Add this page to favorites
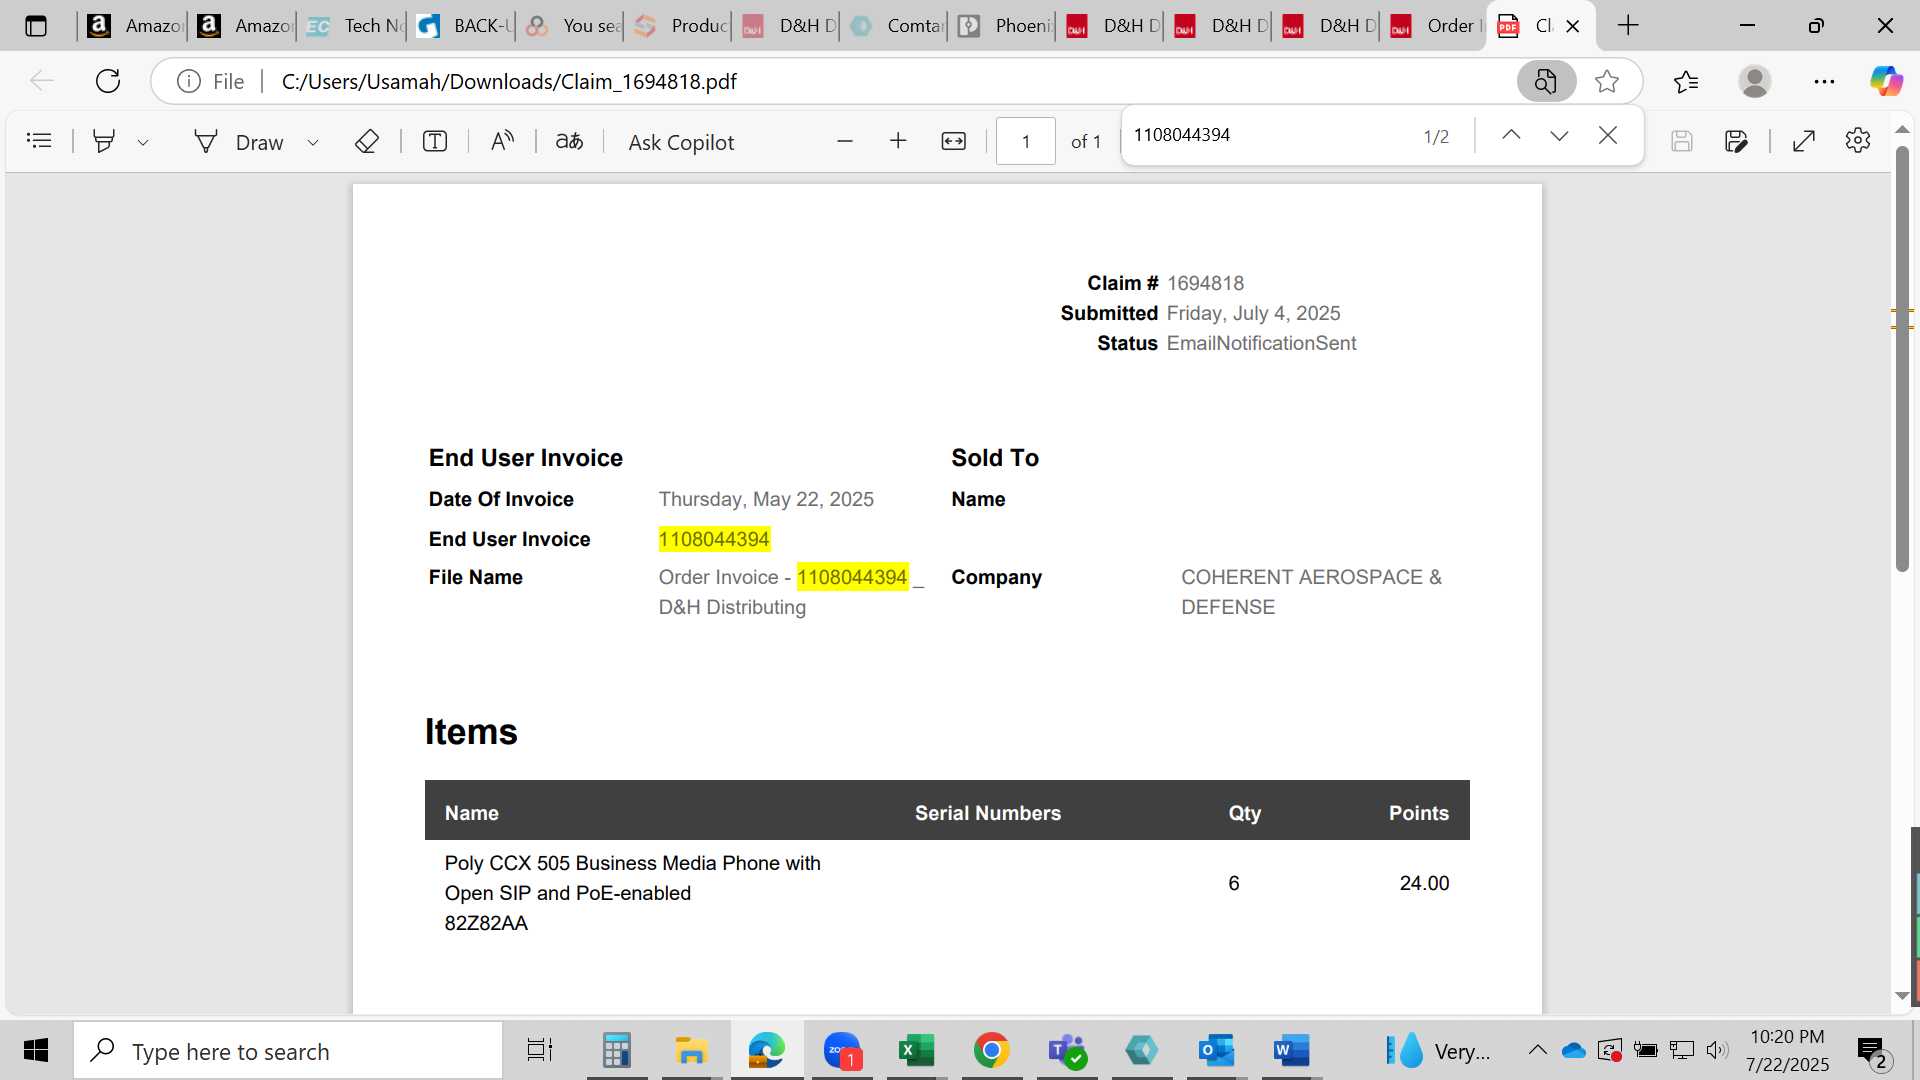Screen dimensions: 1920x1080 tap(1607, 81)
